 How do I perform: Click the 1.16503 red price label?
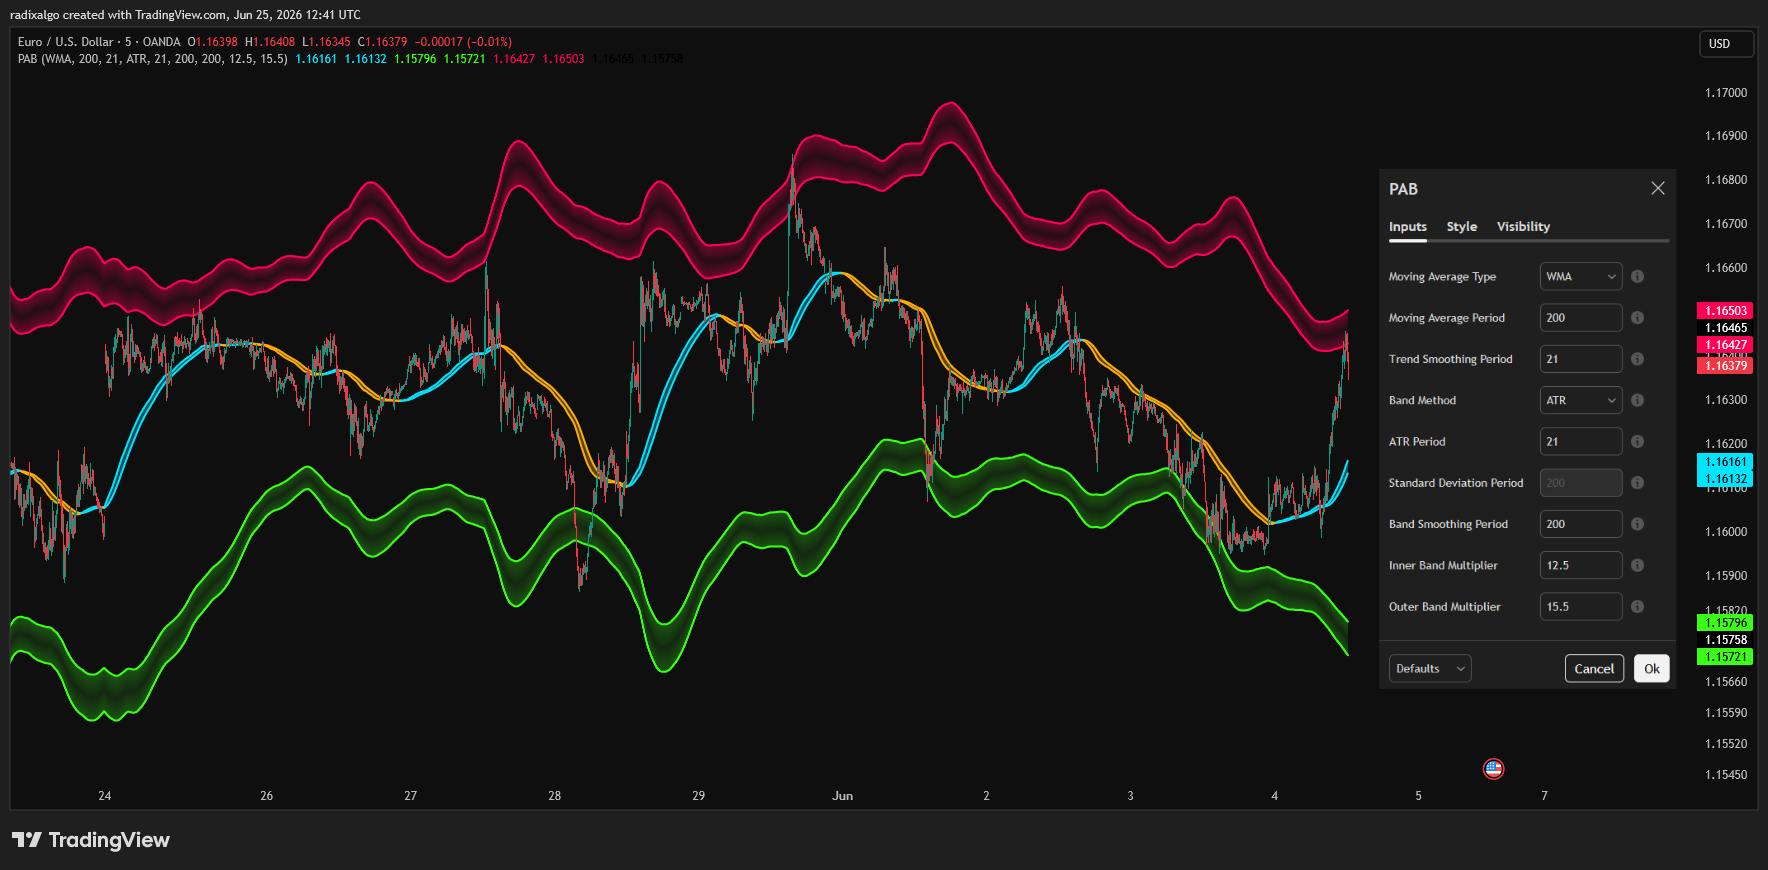1725,311
